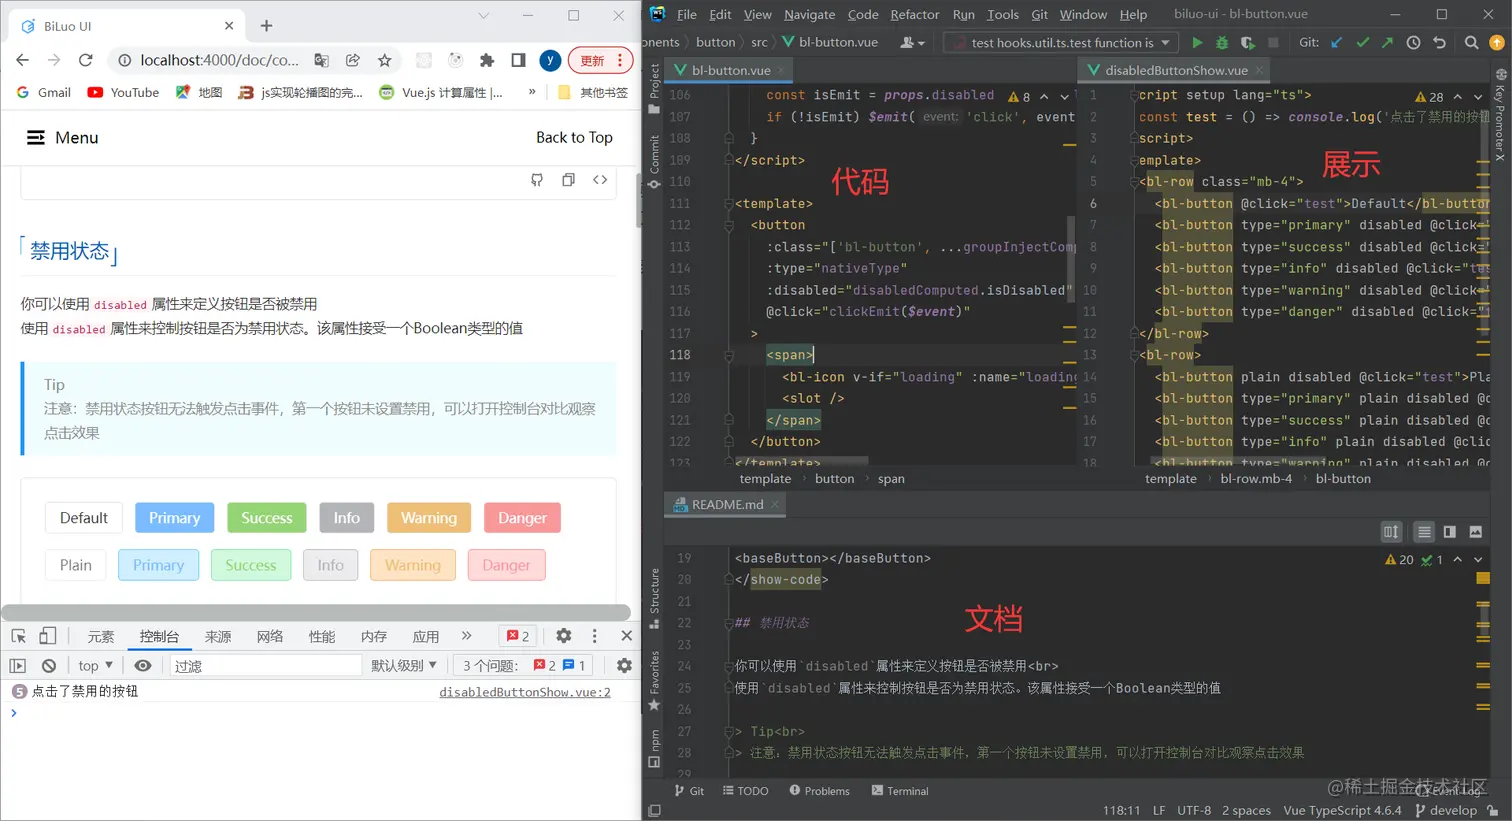Open console settings gear on filter row
The height and width of the screenshot is (821, 1512).
coord(624,666)
